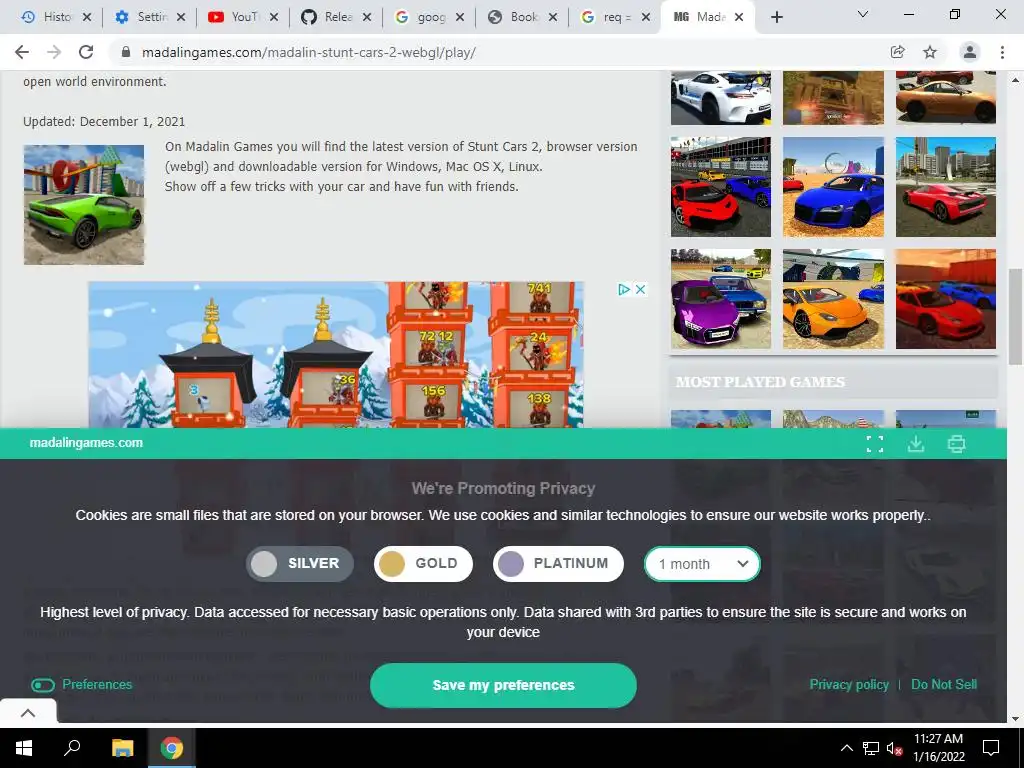This screenshot has height=768, width=1024.
Task: Open the Windows Start menu
Action: click(x=24, y=748)
